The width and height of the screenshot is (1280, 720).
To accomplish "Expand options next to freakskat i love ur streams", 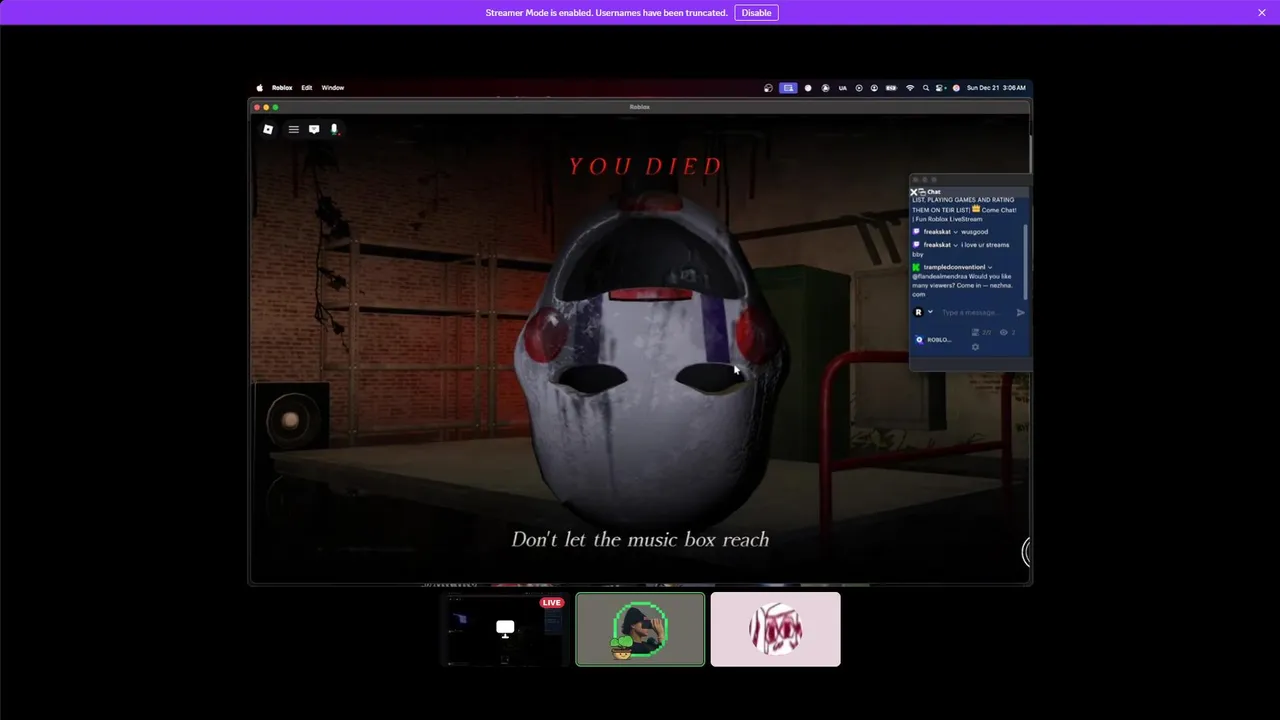I will (x=955, y=245).
